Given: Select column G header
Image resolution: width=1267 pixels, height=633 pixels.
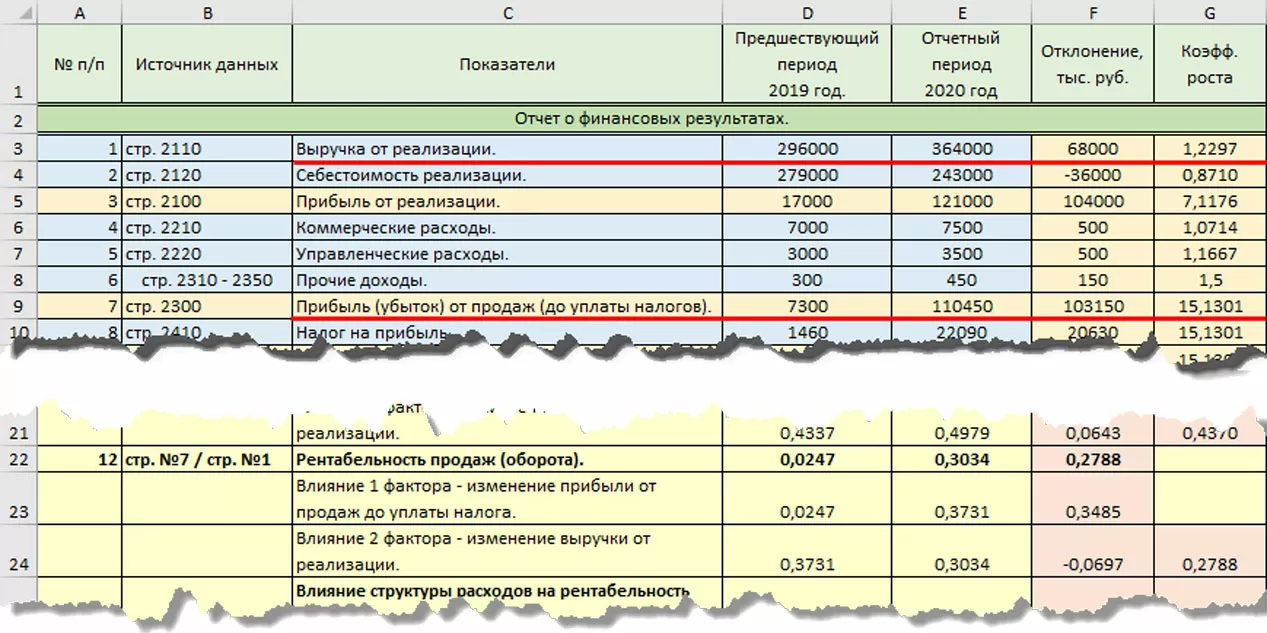Looking at the screenshot, I should 1210,12.
